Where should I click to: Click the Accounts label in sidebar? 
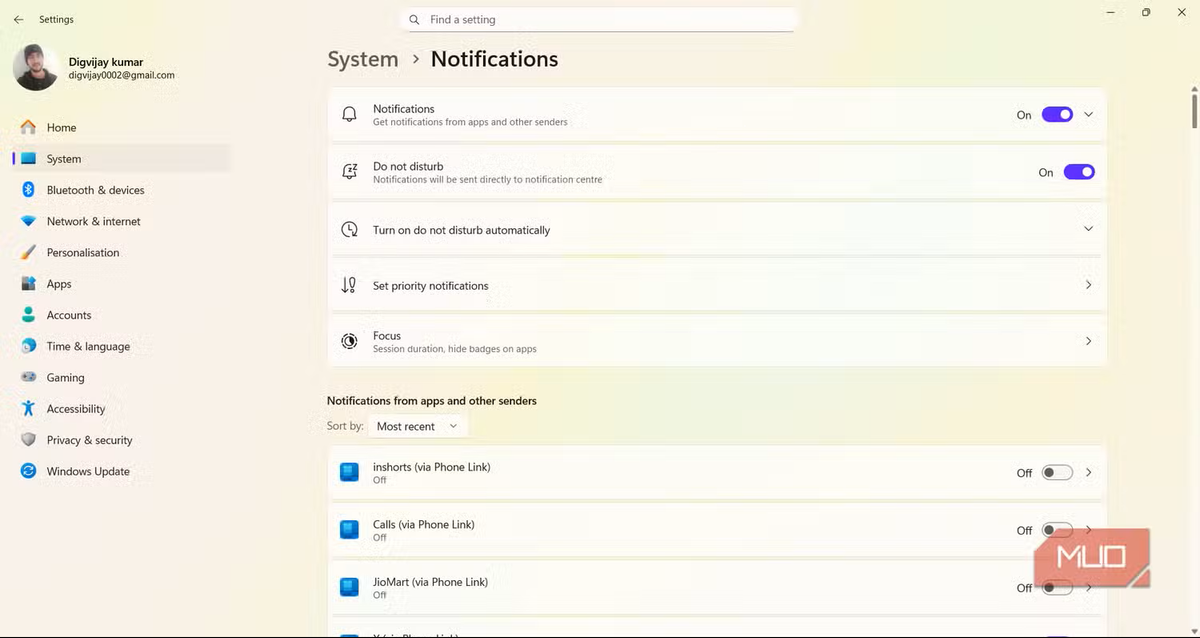(x=69, y=315)
